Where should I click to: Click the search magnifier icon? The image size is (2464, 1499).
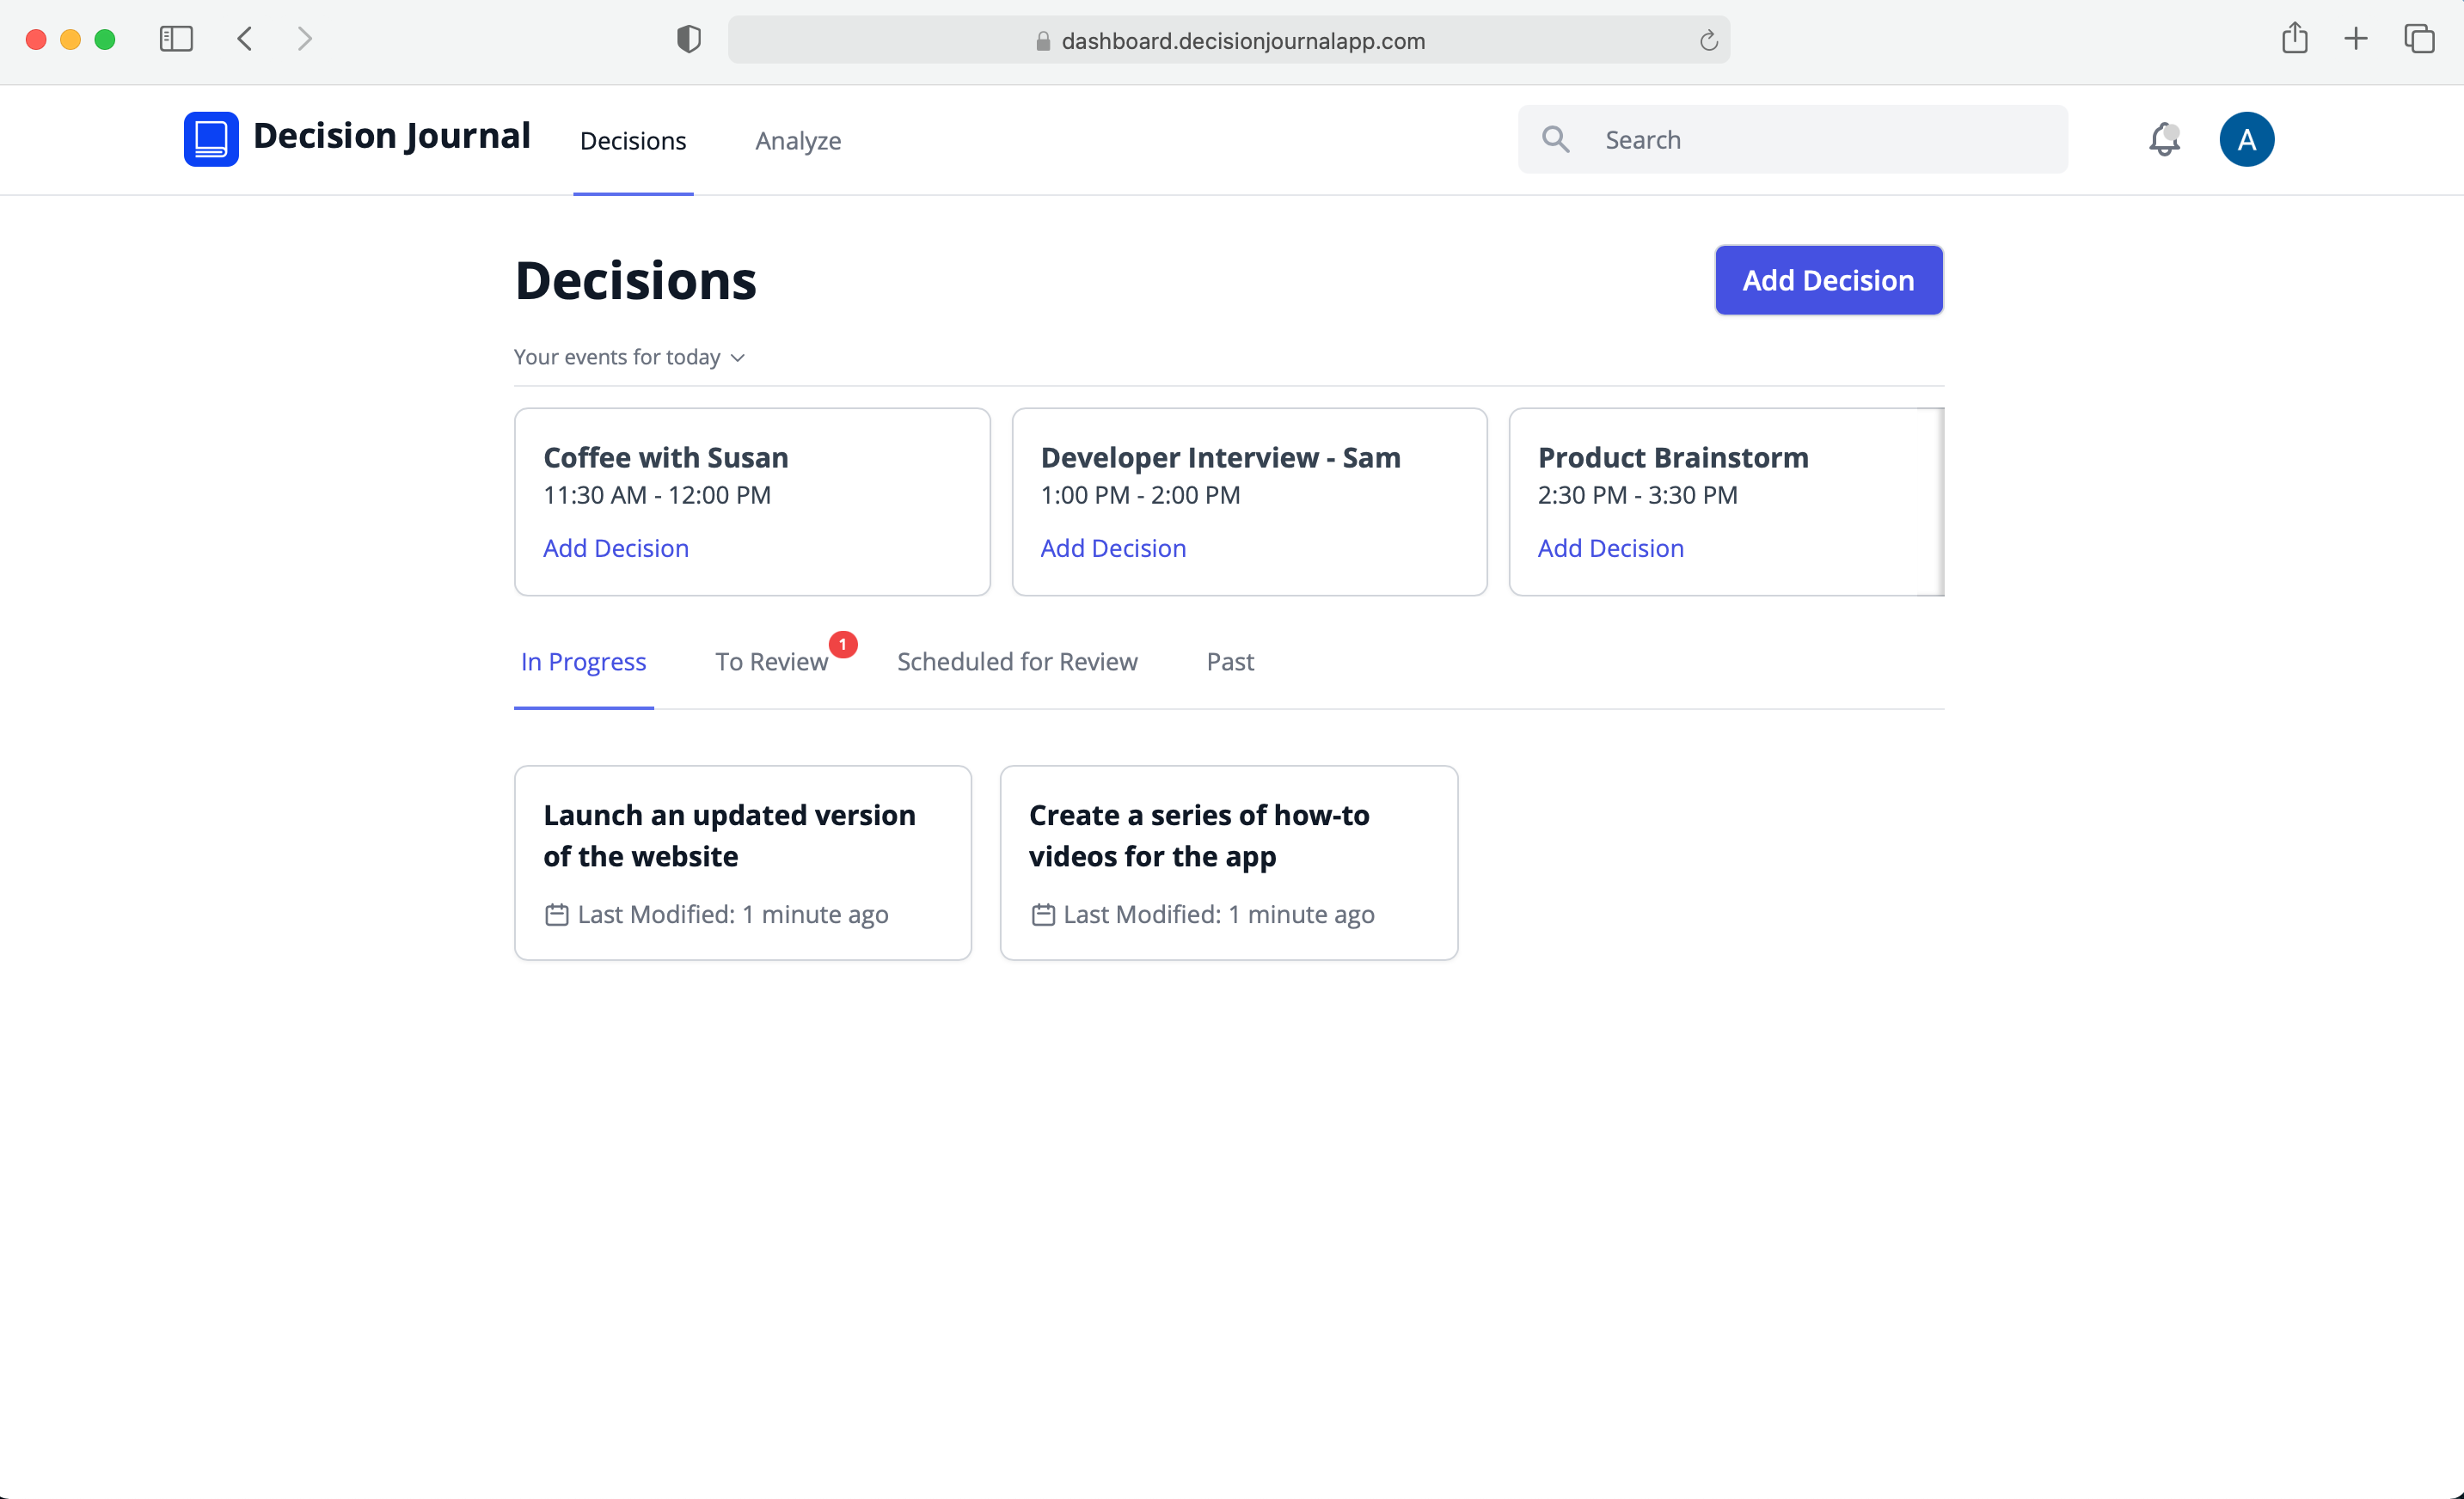(1556, 139)
